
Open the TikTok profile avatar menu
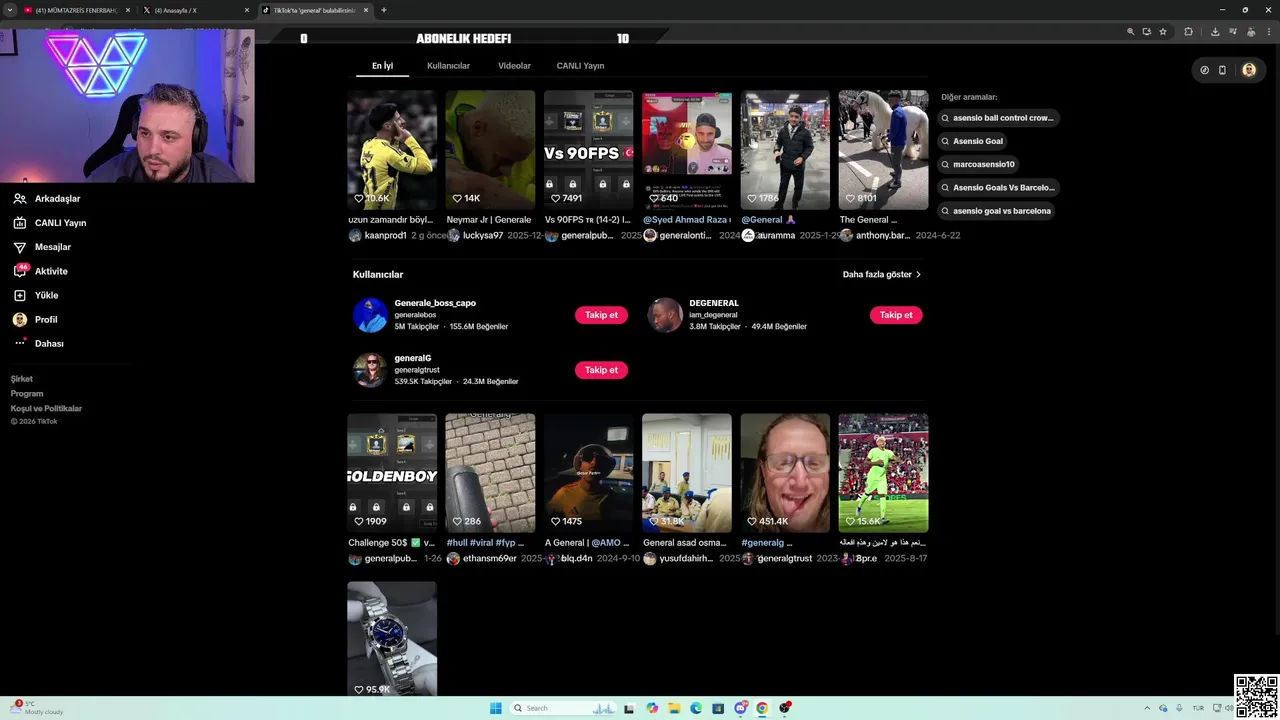(1249, 70)
